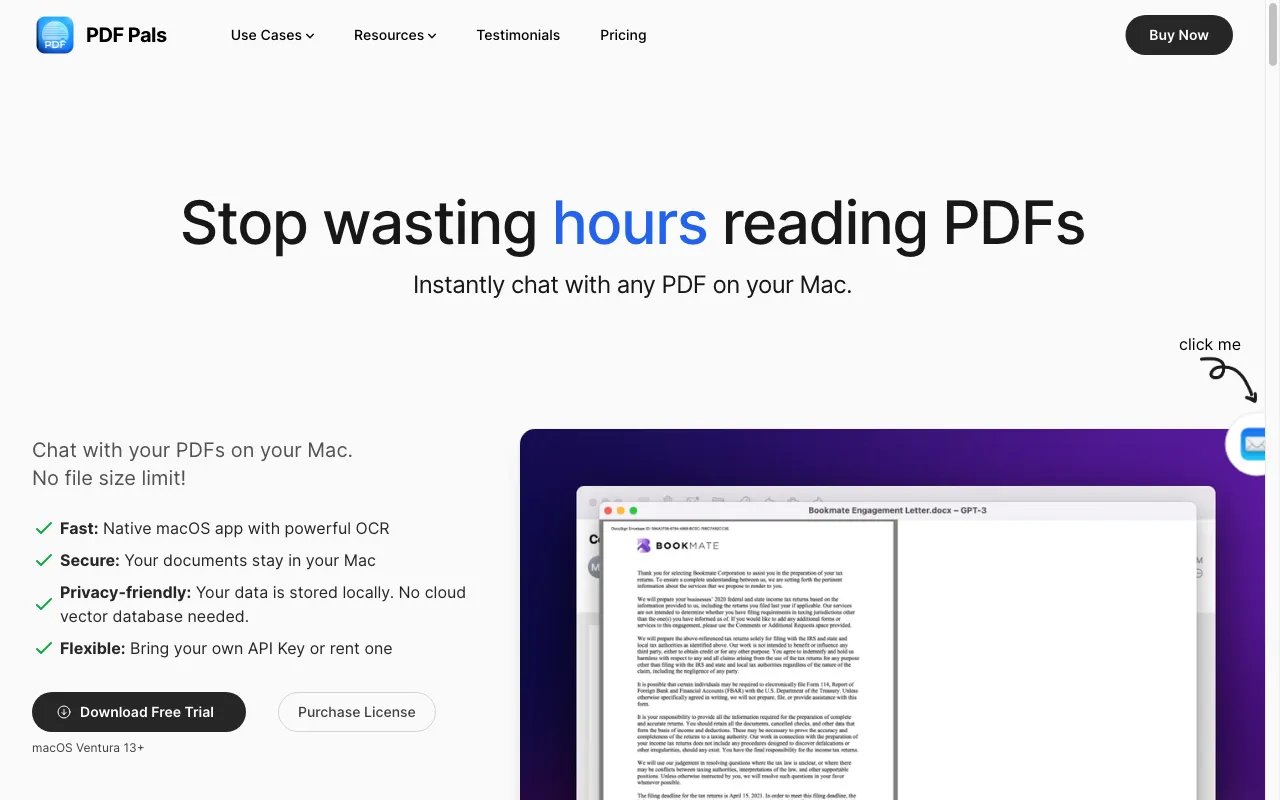This screenshot has height=800, width=1280.
Task: Select the 'Flexible: Bring your own API Key' line
Action: [x=226, y=648]
